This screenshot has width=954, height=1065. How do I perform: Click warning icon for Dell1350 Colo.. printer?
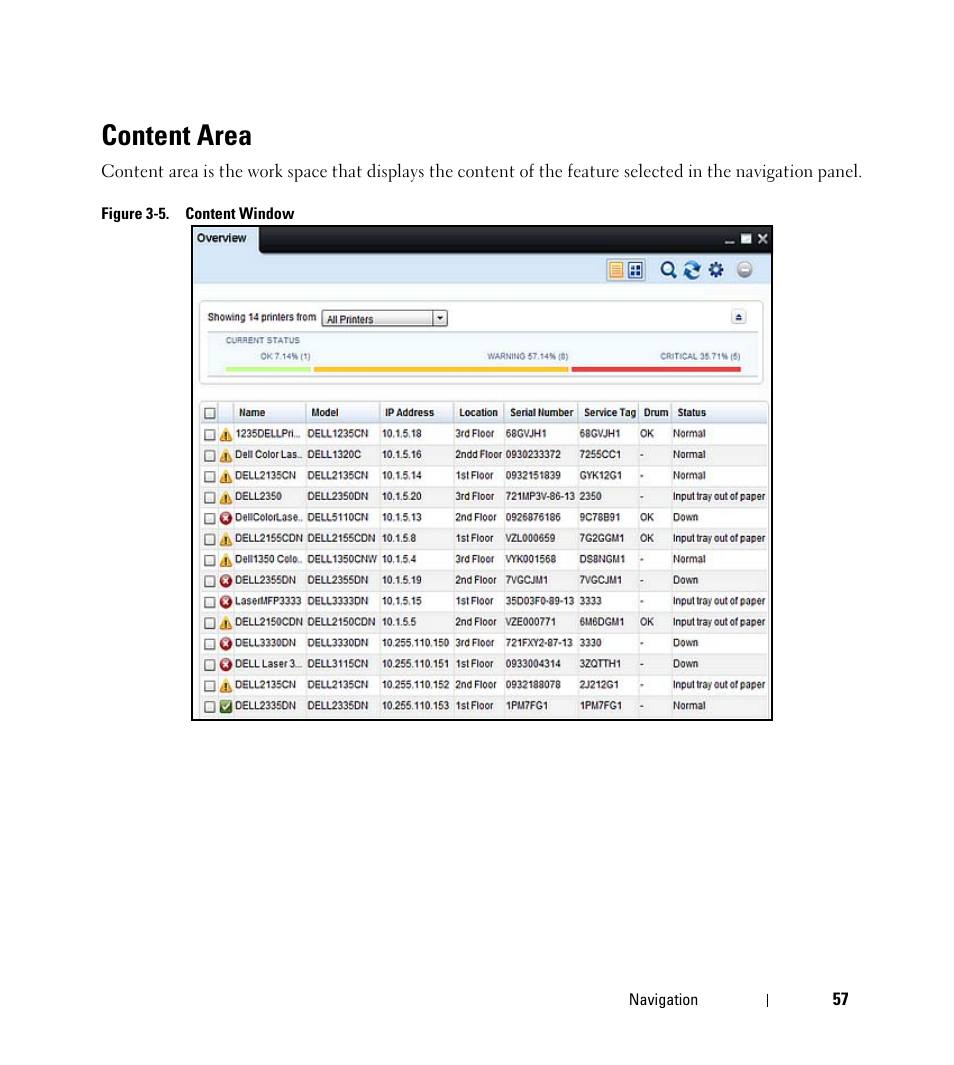(x=225, y=560)
